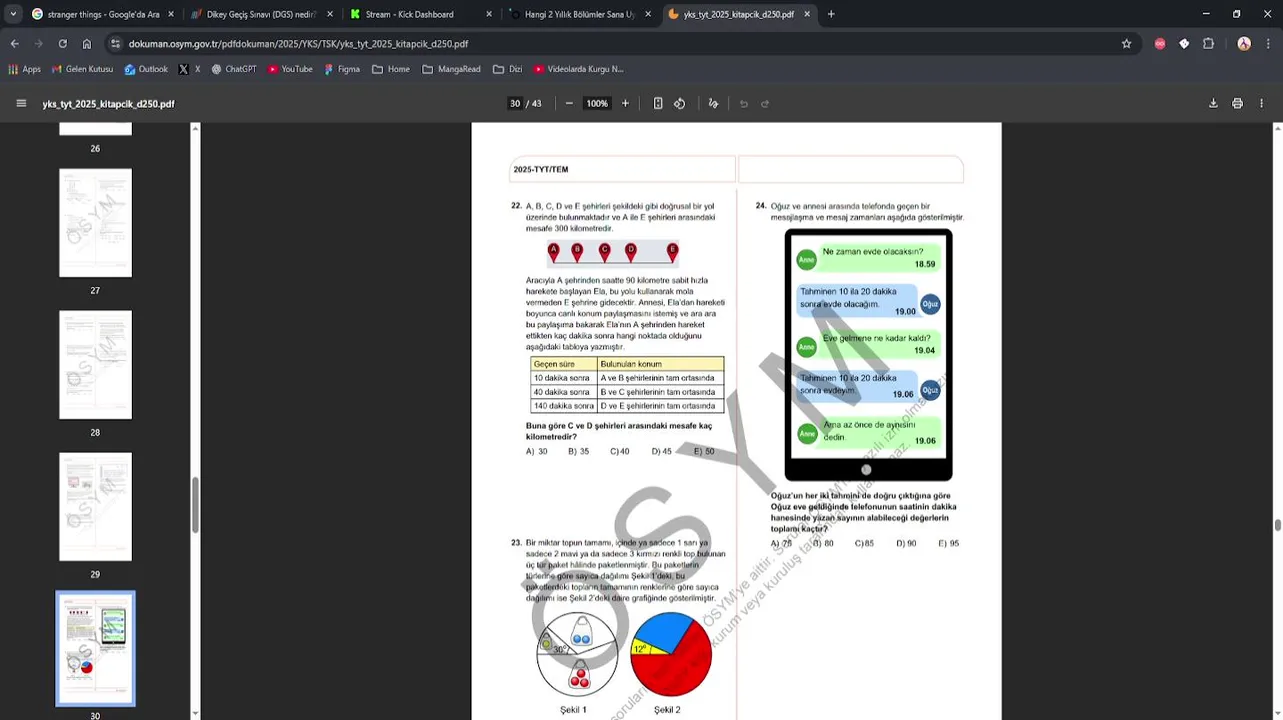The width and height of the screenshot is (1283, 720).
Task: Click the main document scrollbar thumb
Action: (1277, 525)
